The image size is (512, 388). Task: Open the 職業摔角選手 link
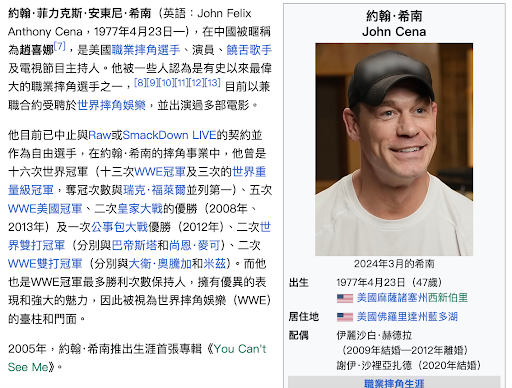(146, 50)
